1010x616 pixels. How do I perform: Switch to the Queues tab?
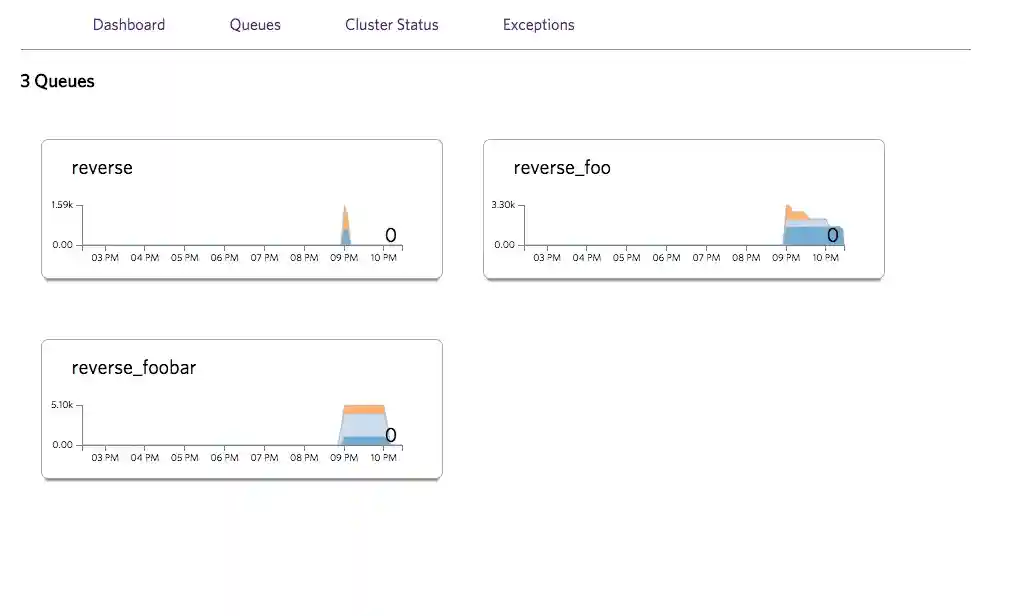click(255, 25)
